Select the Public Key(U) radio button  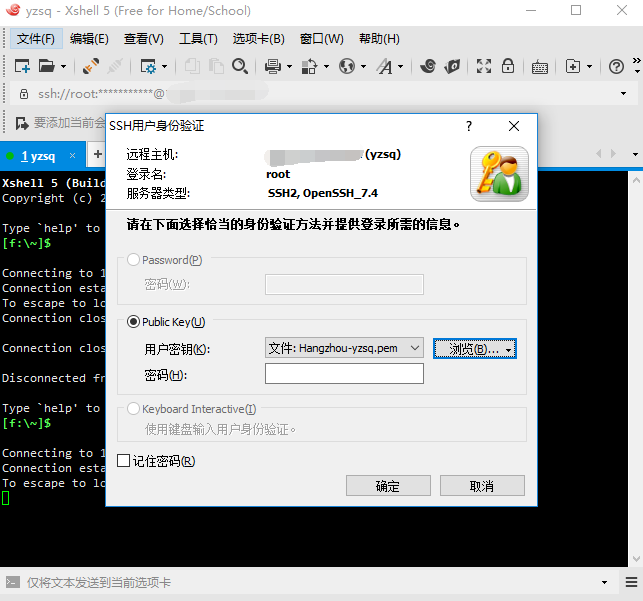(133, 321)
